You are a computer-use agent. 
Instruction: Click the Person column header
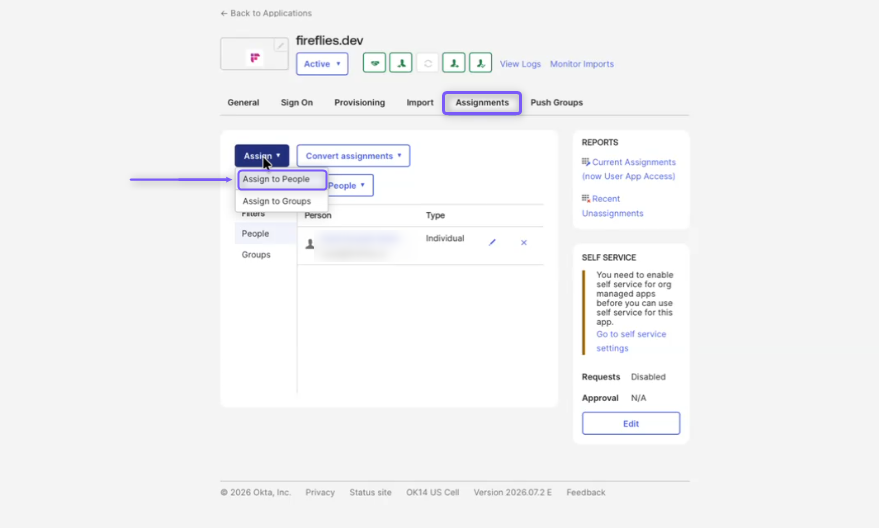coord(318,215)
